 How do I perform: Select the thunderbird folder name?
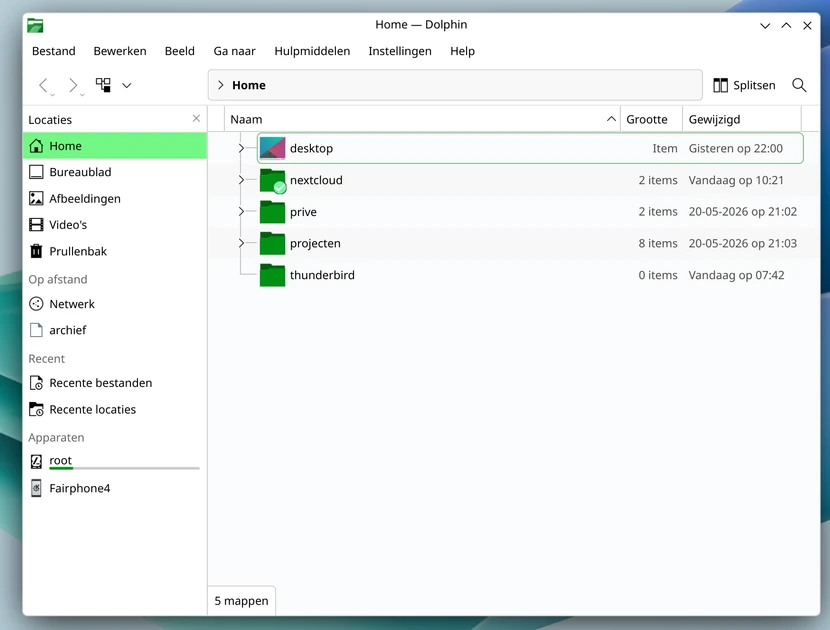tap(322, 275)
